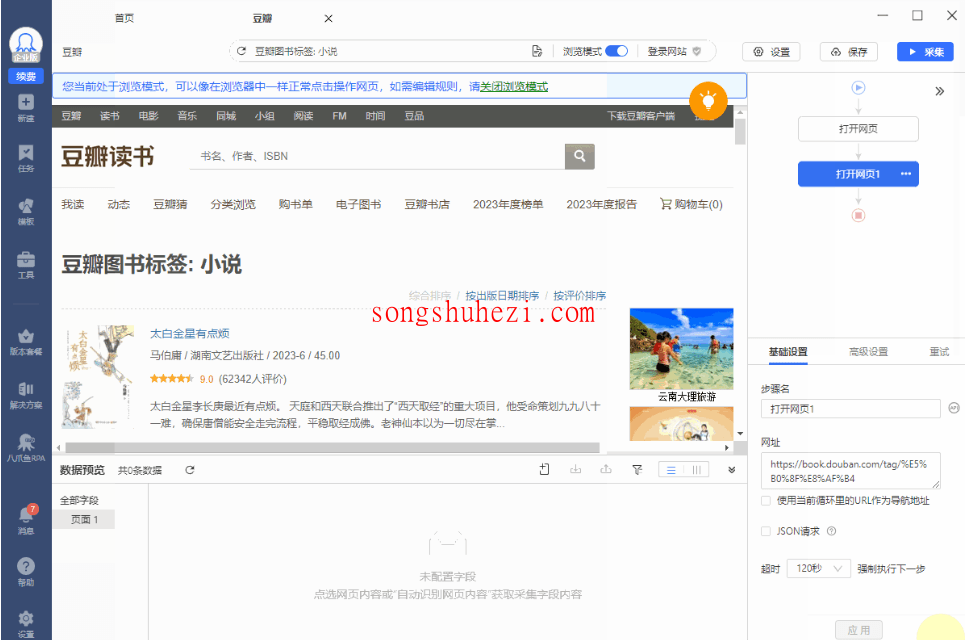Open 解决方案 in the sidebar
Image resolution: width=965 pixels, height=640 pixels.
[26, 395]
